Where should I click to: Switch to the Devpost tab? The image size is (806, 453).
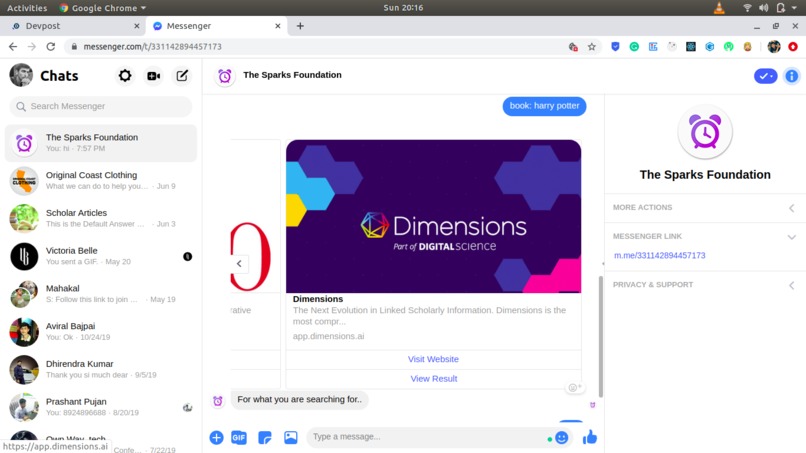pyautogui.click(x=76, y=26)
